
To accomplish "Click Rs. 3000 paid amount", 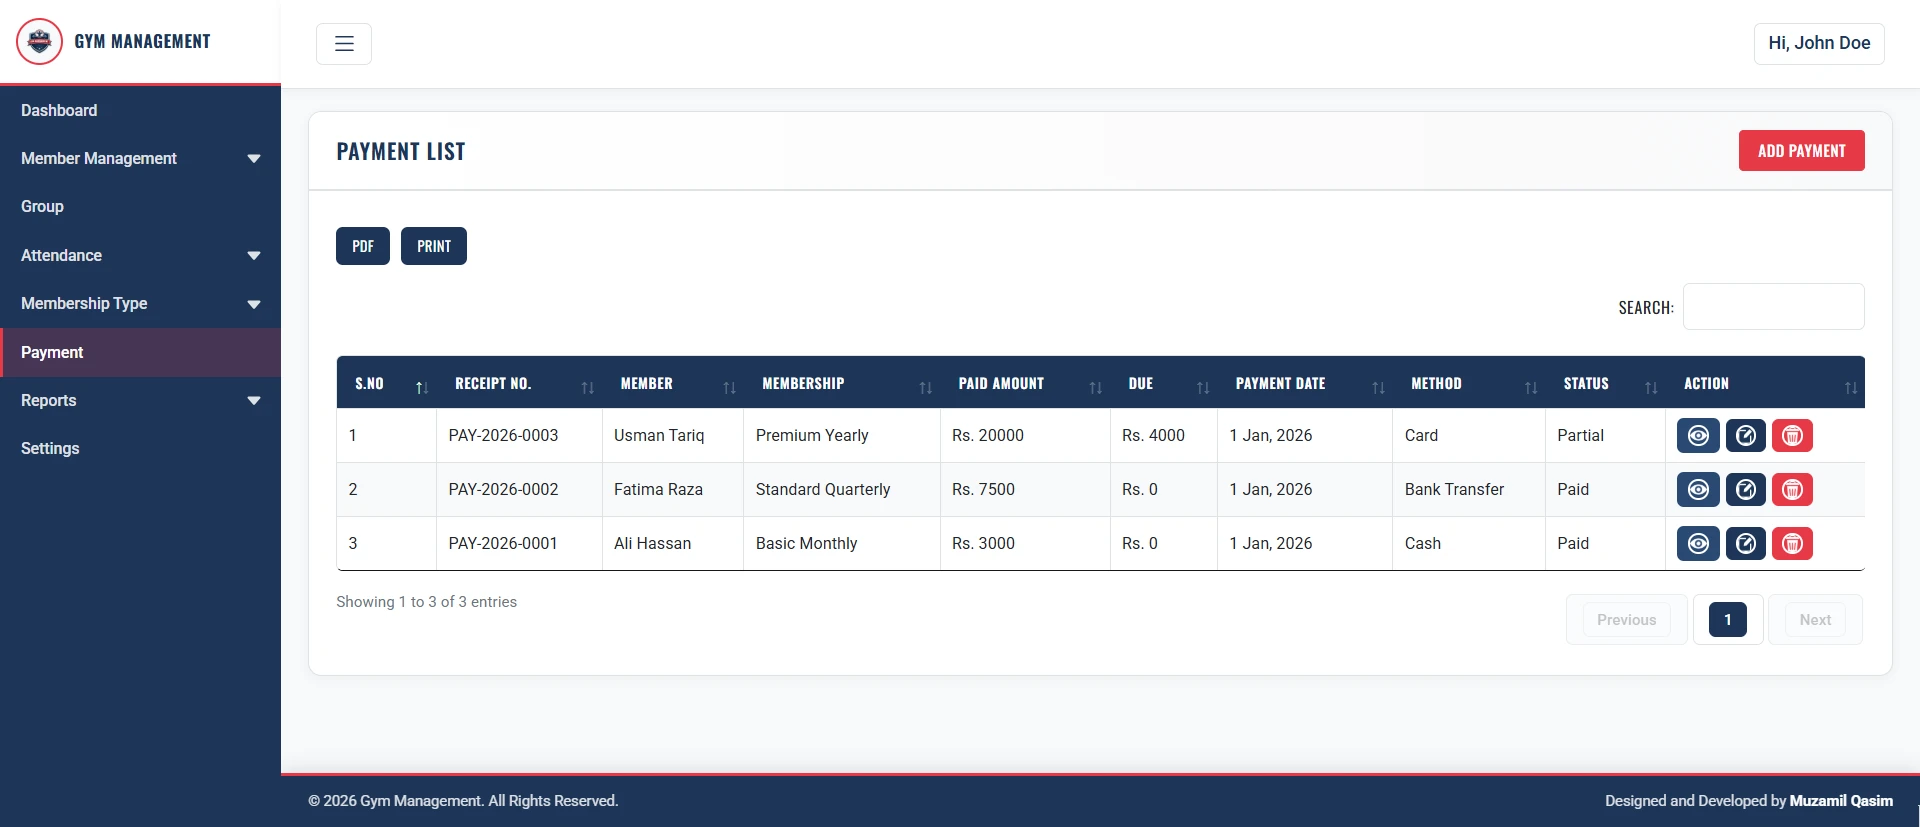I will point(983,544).
